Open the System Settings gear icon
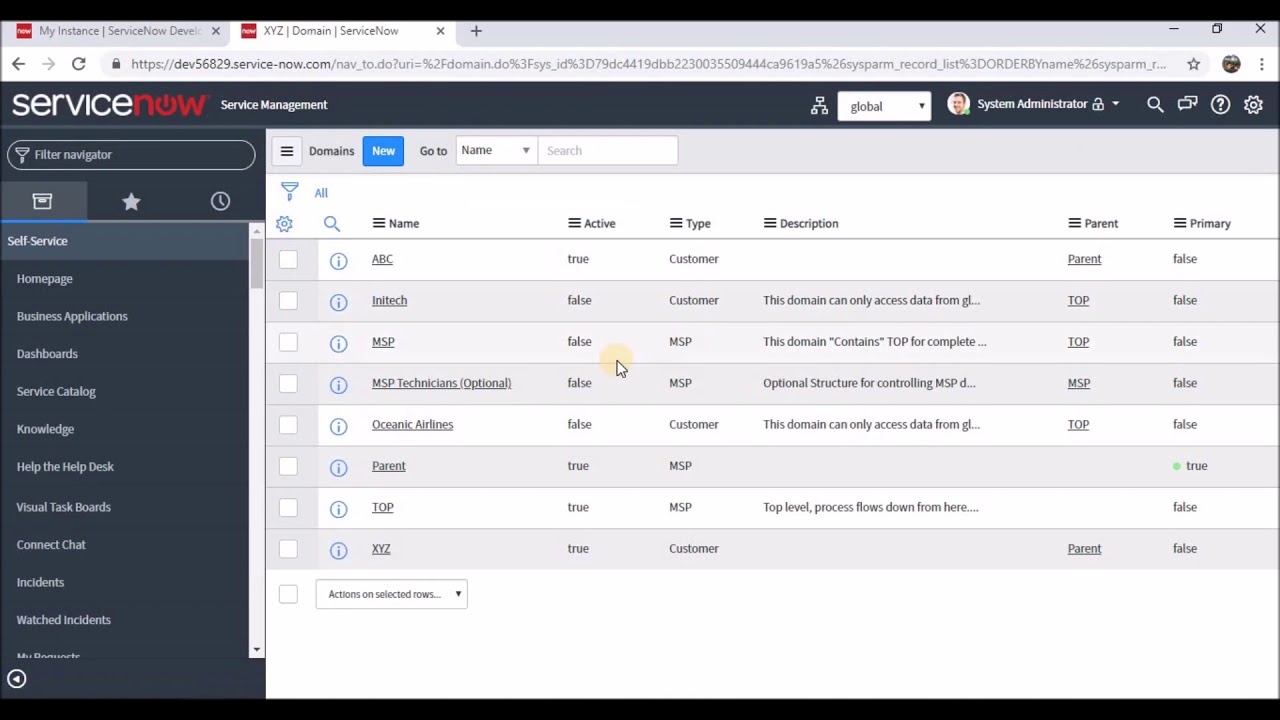Image resolution: width=1280 pixels, height=720 pixels. (1253, 104)
